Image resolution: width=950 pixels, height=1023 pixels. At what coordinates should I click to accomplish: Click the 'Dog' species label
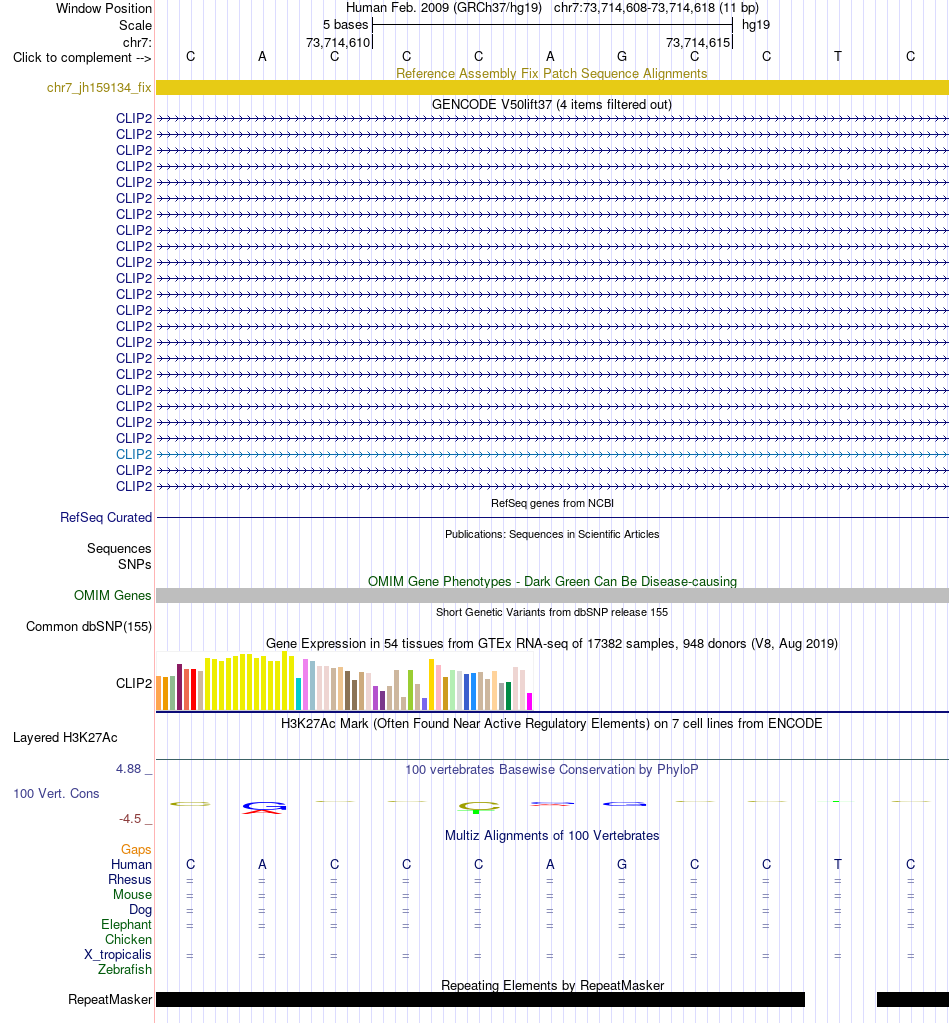(x=140, y=909)
